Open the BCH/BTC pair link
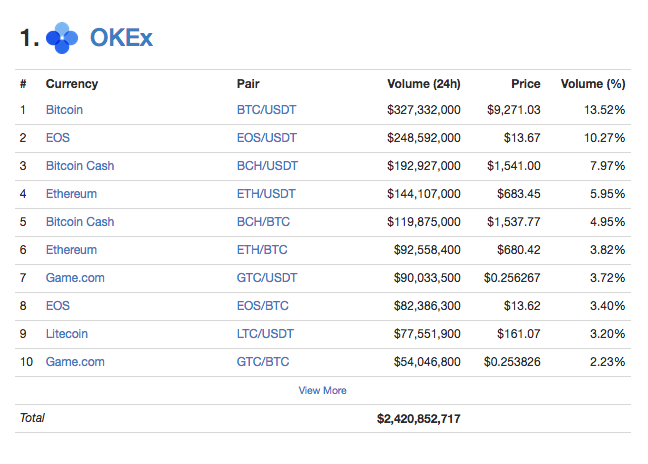 pos(263,222)
